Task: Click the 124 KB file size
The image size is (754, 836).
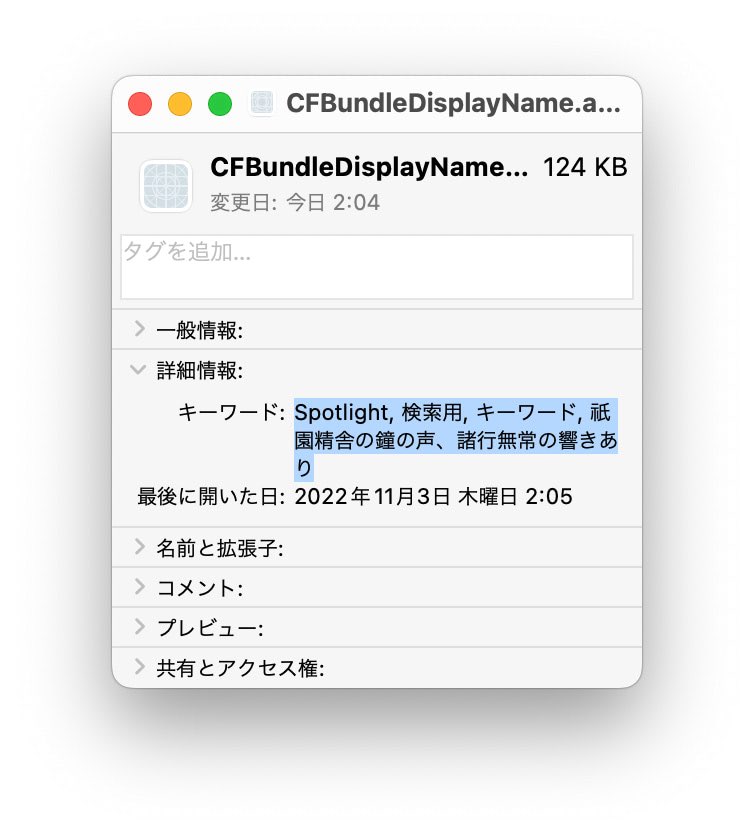Action: pyautogui.click(x=585, y=167)
